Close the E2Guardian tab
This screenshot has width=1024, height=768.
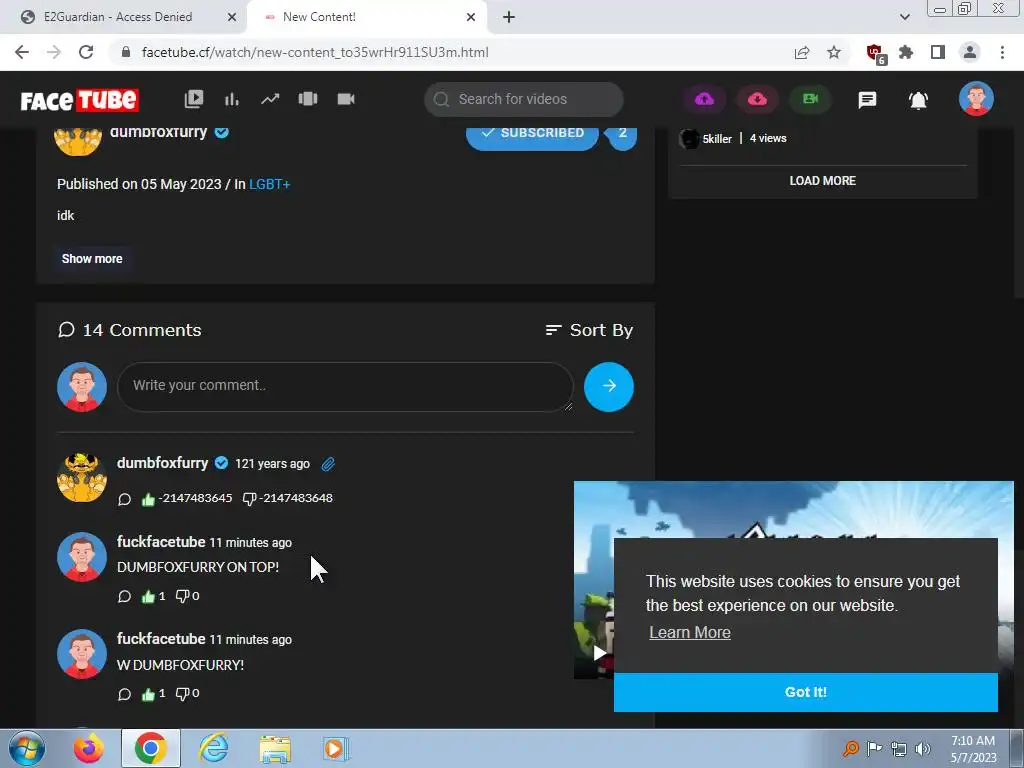231,17
